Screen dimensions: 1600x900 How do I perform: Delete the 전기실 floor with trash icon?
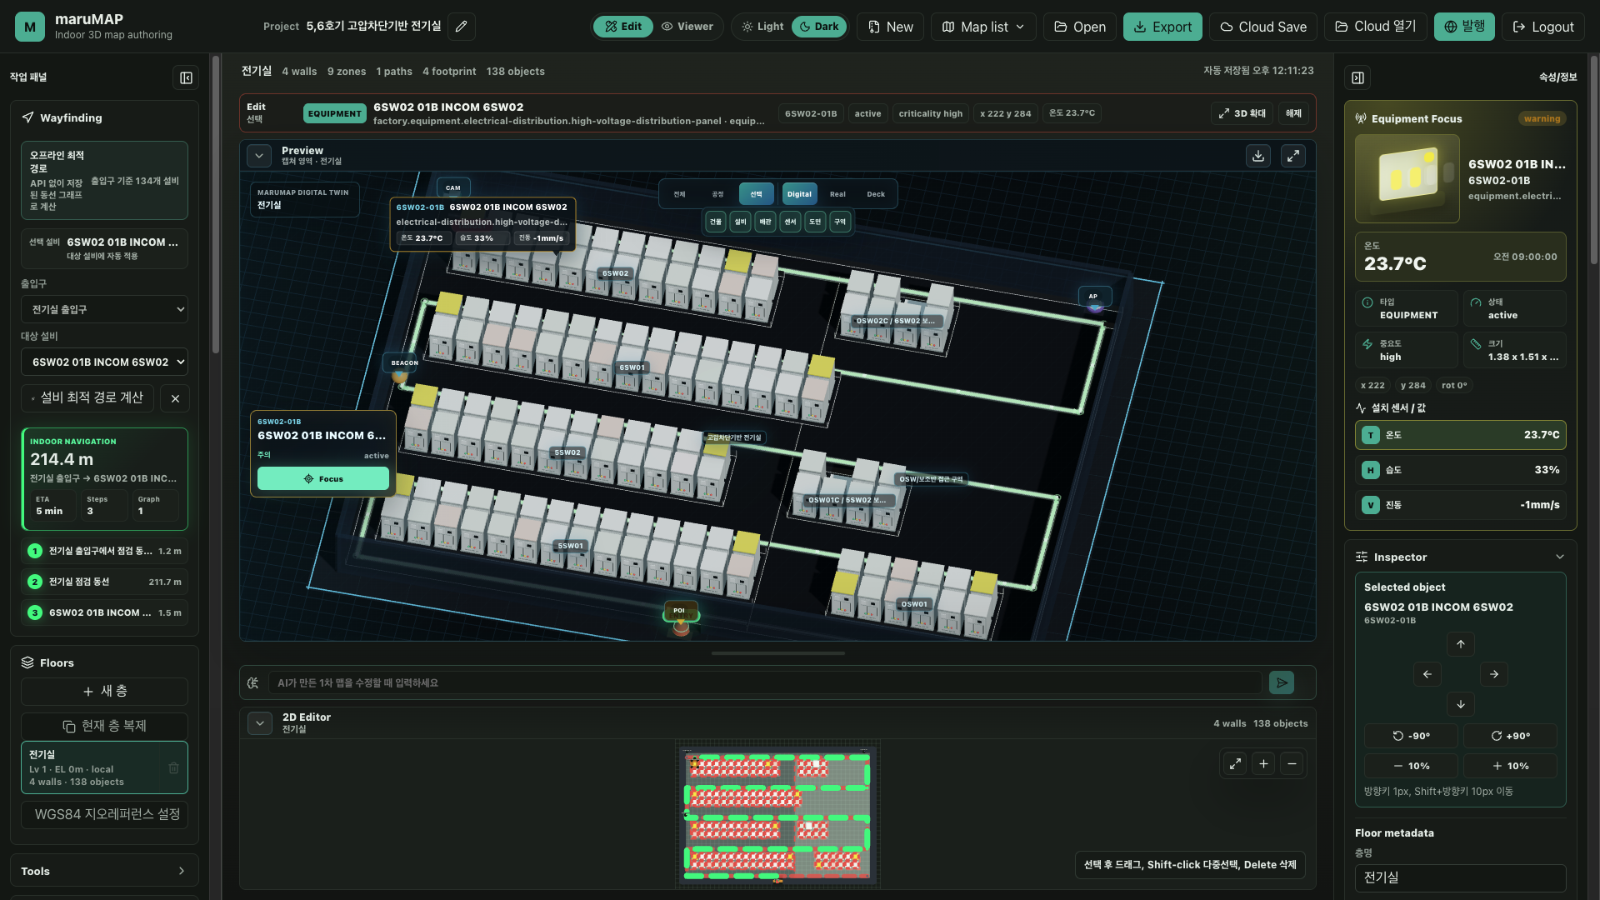click(x=174, y=768)
